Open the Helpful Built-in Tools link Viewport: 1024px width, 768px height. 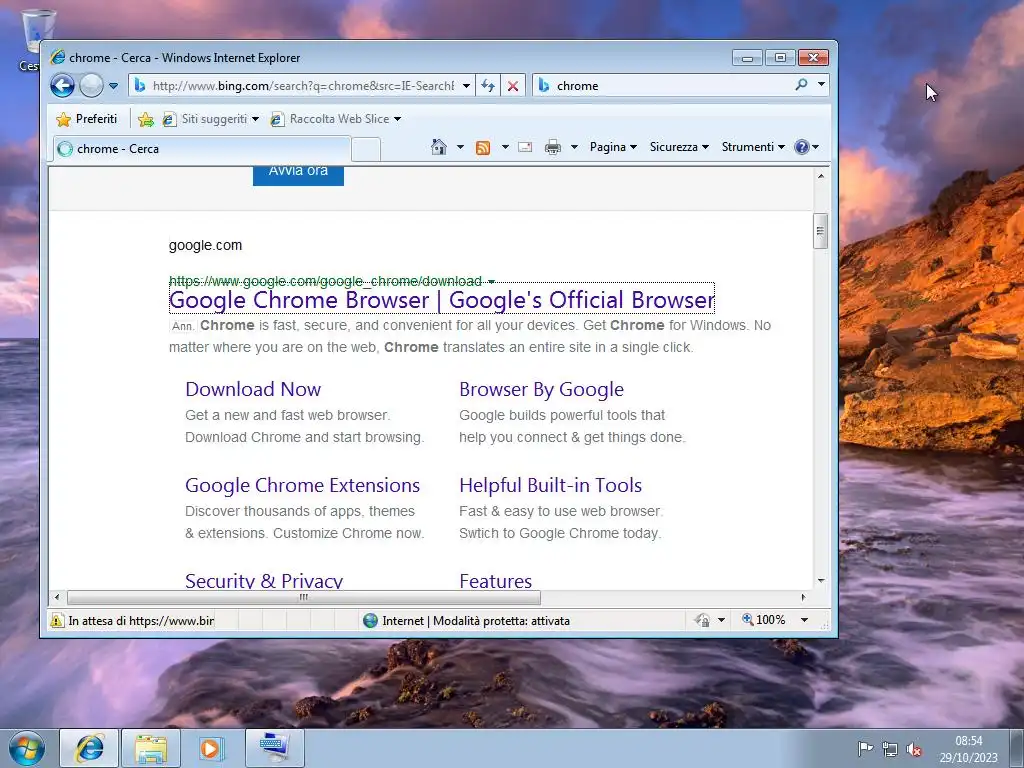coord(551,485)
